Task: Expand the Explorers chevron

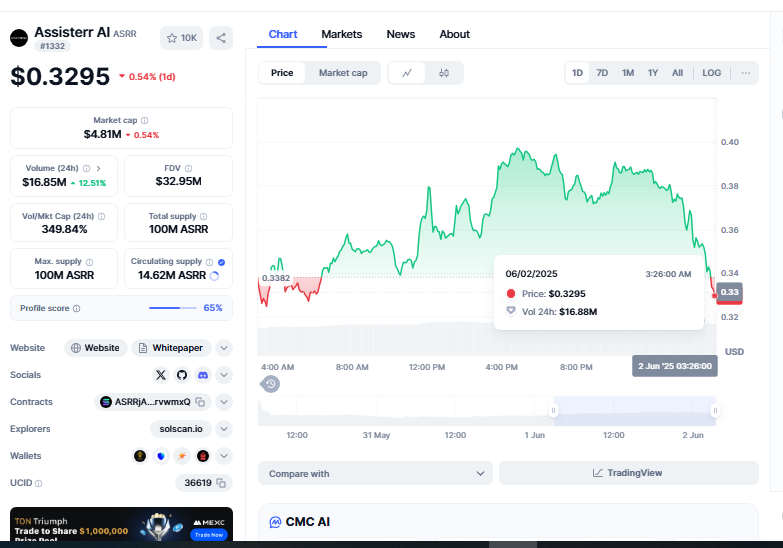Action: click(224, 429)
